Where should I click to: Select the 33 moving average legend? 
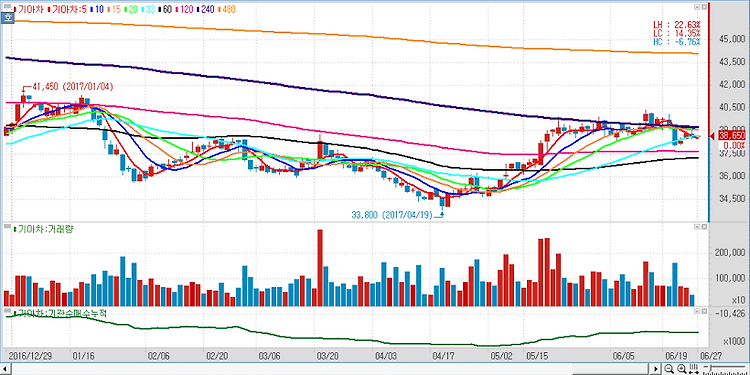pyautogui.click(x=148, y=9)
